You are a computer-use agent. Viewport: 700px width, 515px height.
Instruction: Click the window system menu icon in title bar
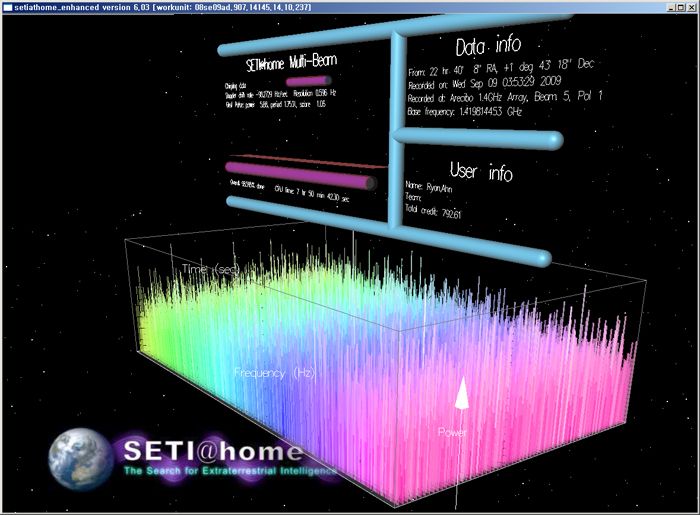click(x=7, y=7)
